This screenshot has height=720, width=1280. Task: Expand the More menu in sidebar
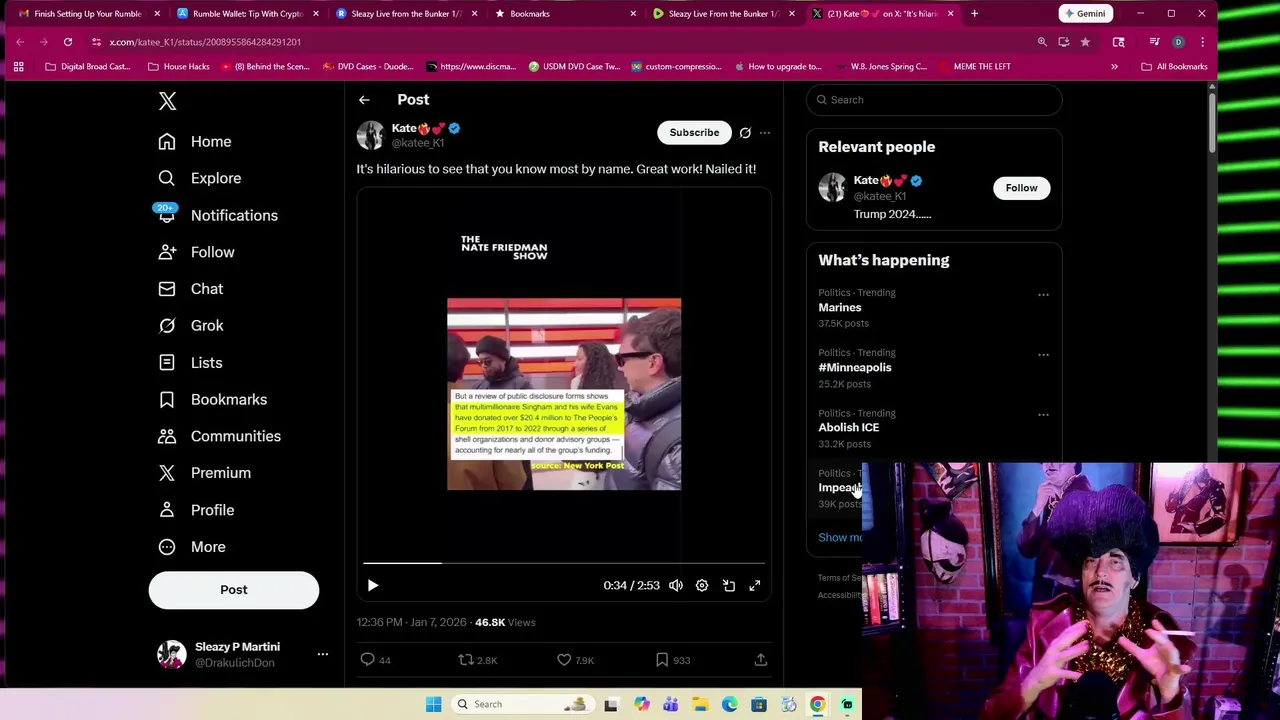[192, 547]
